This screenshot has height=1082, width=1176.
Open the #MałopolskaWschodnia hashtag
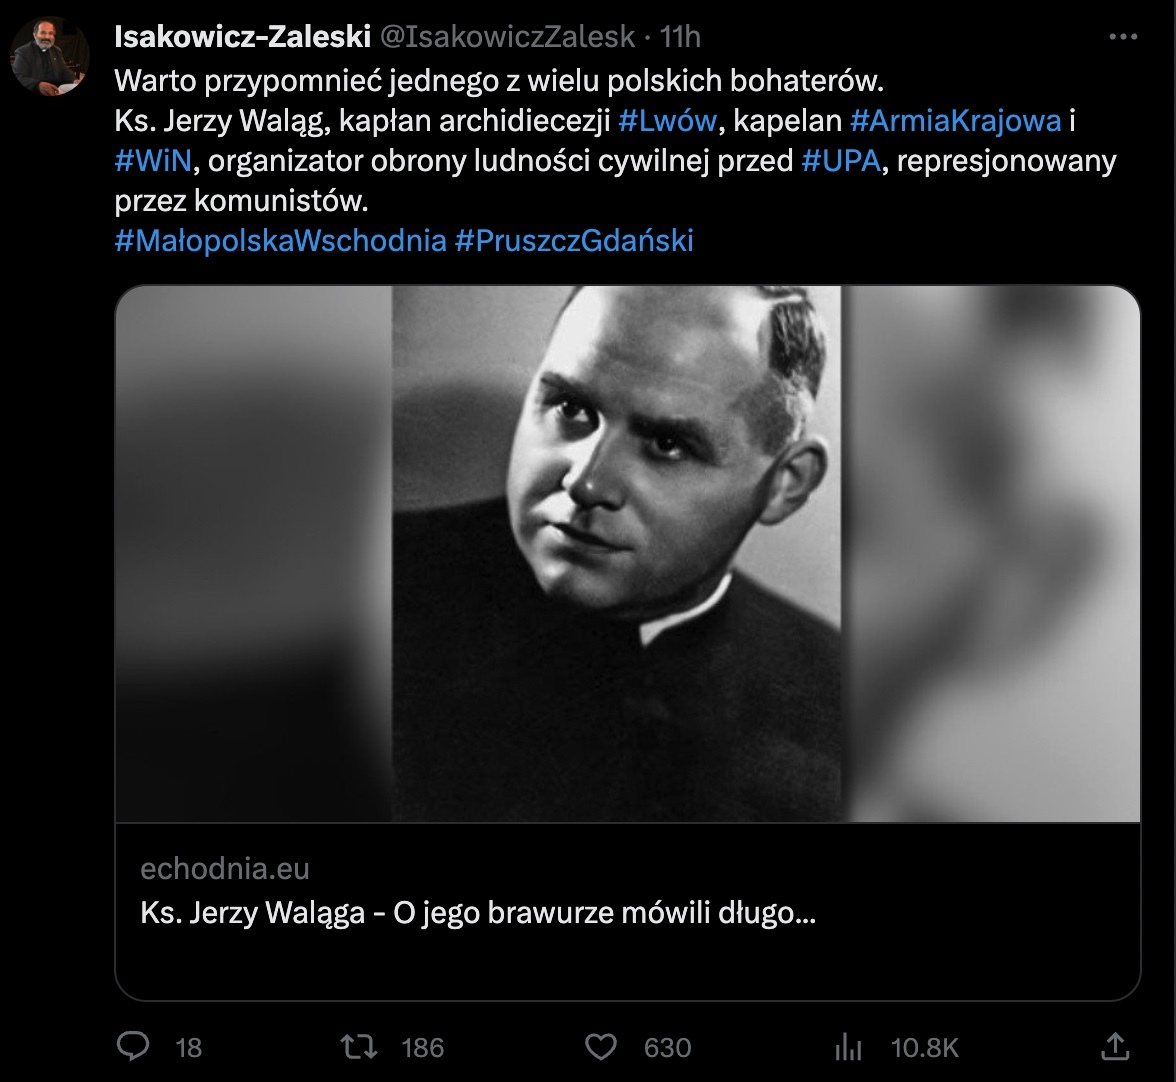[280, 241]
